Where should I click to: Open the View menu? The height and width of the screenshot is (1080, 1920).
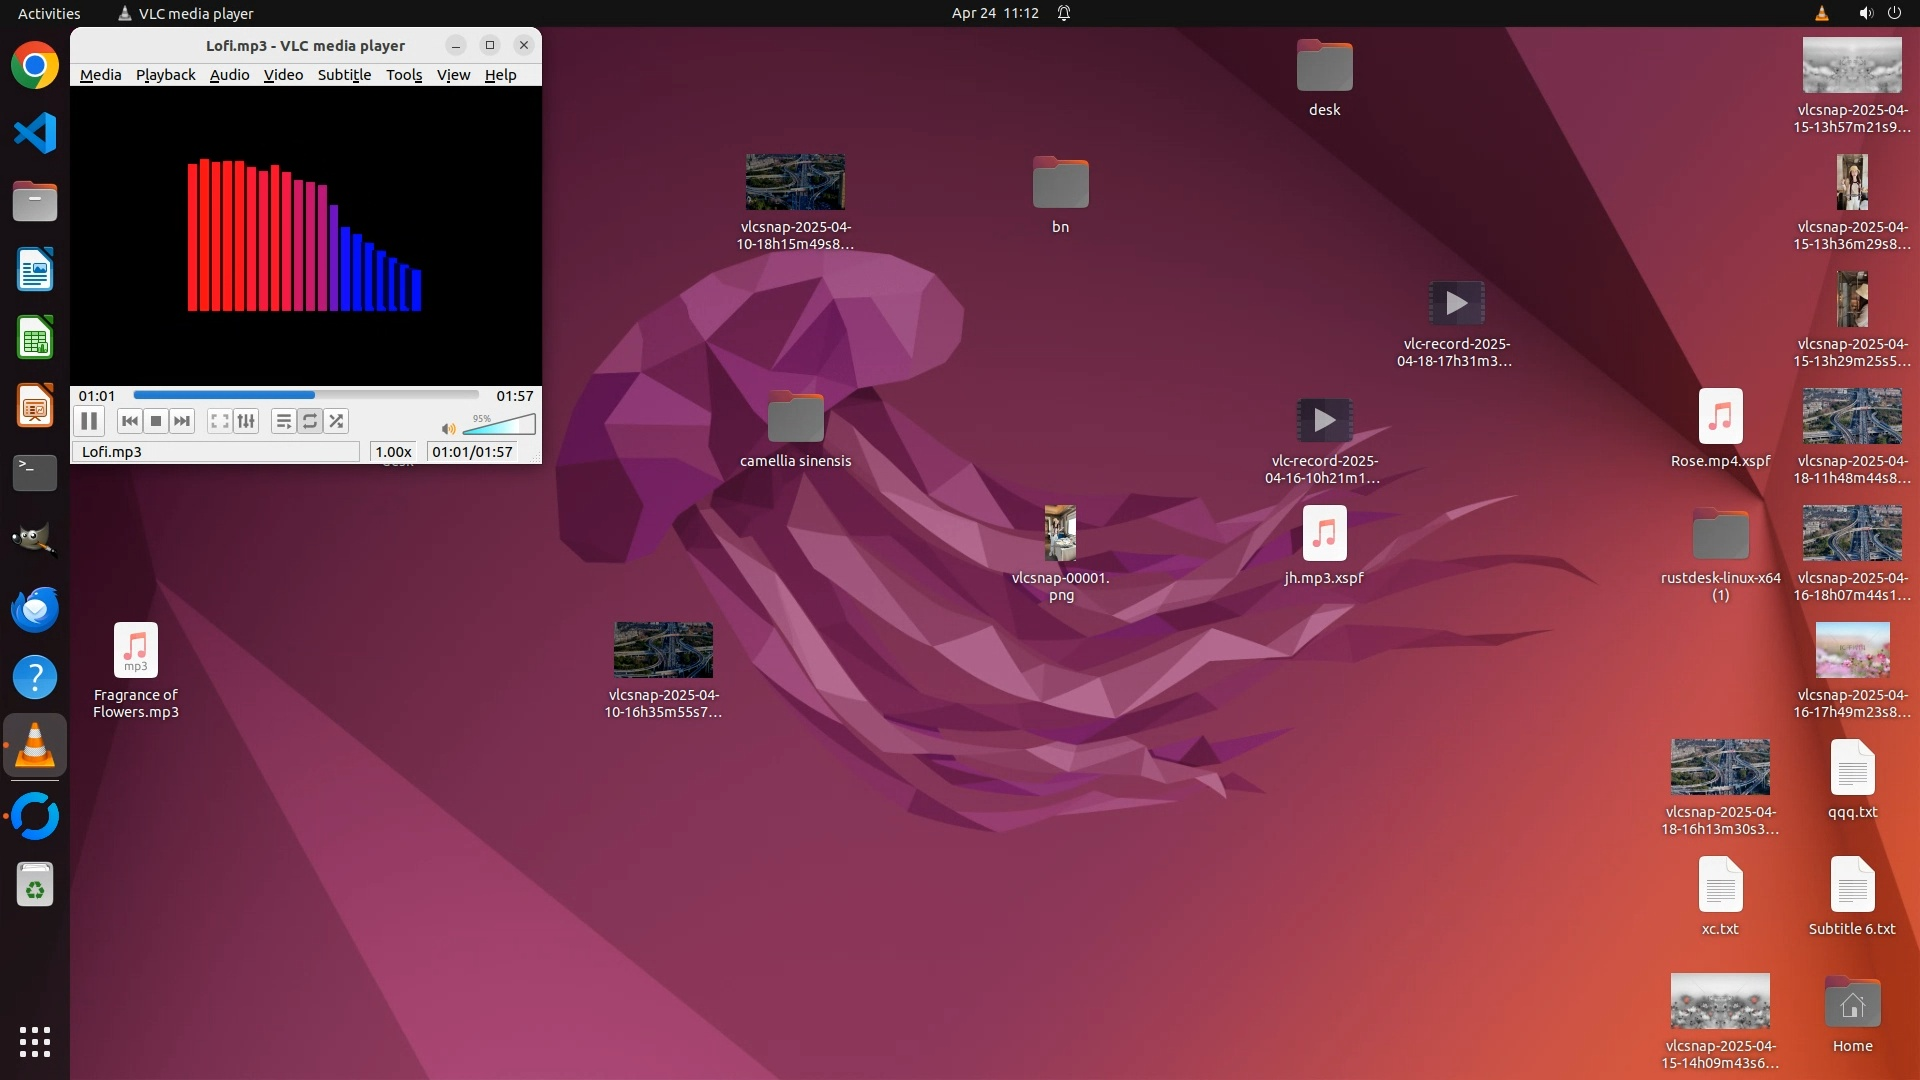pyautogui.click(x=453, y=75)
